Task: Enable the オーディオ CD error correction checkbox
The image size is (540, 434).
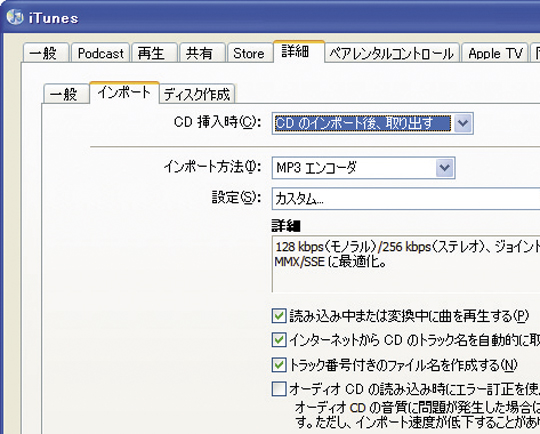Action: pos(279,389)
